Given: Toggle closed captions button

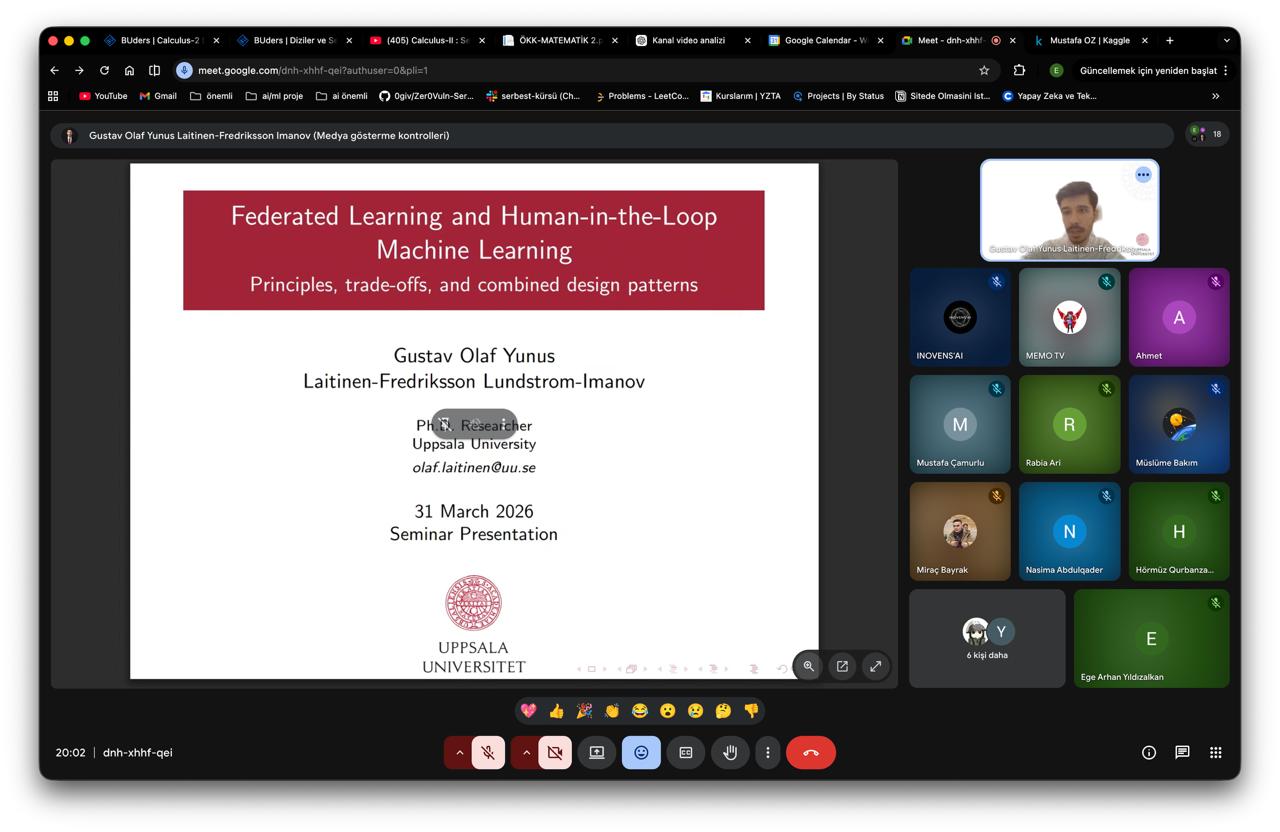Looking at the screenshot, I should [686, 752].
